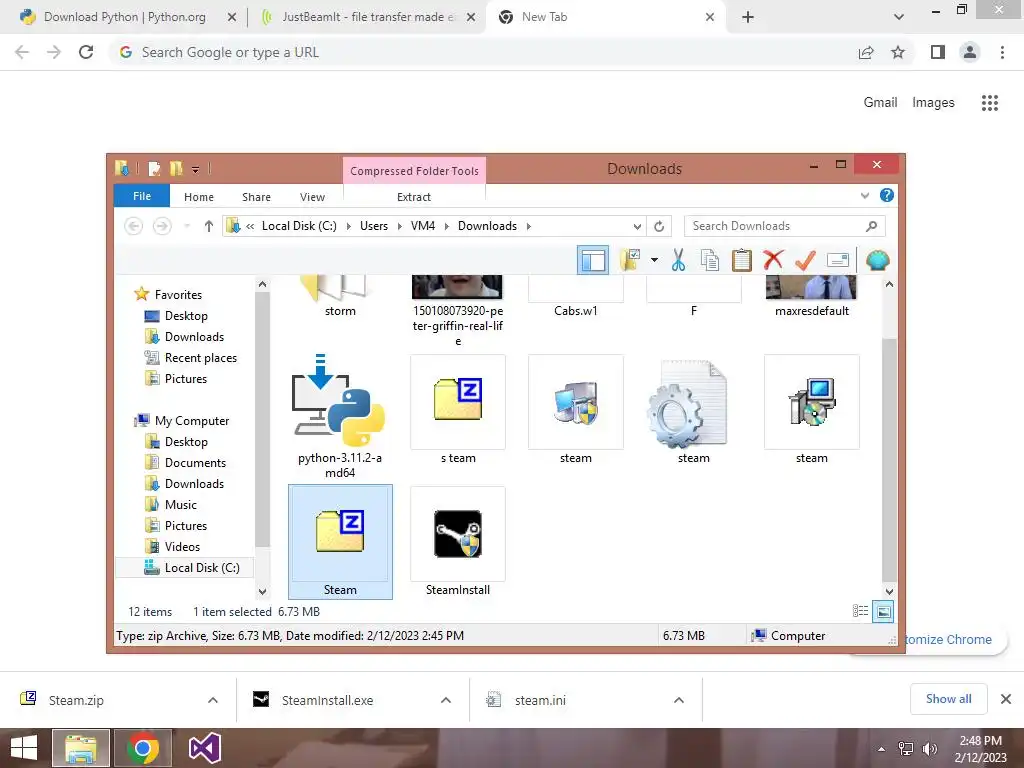Click the clipboard Paste icon

coord(741,260)
